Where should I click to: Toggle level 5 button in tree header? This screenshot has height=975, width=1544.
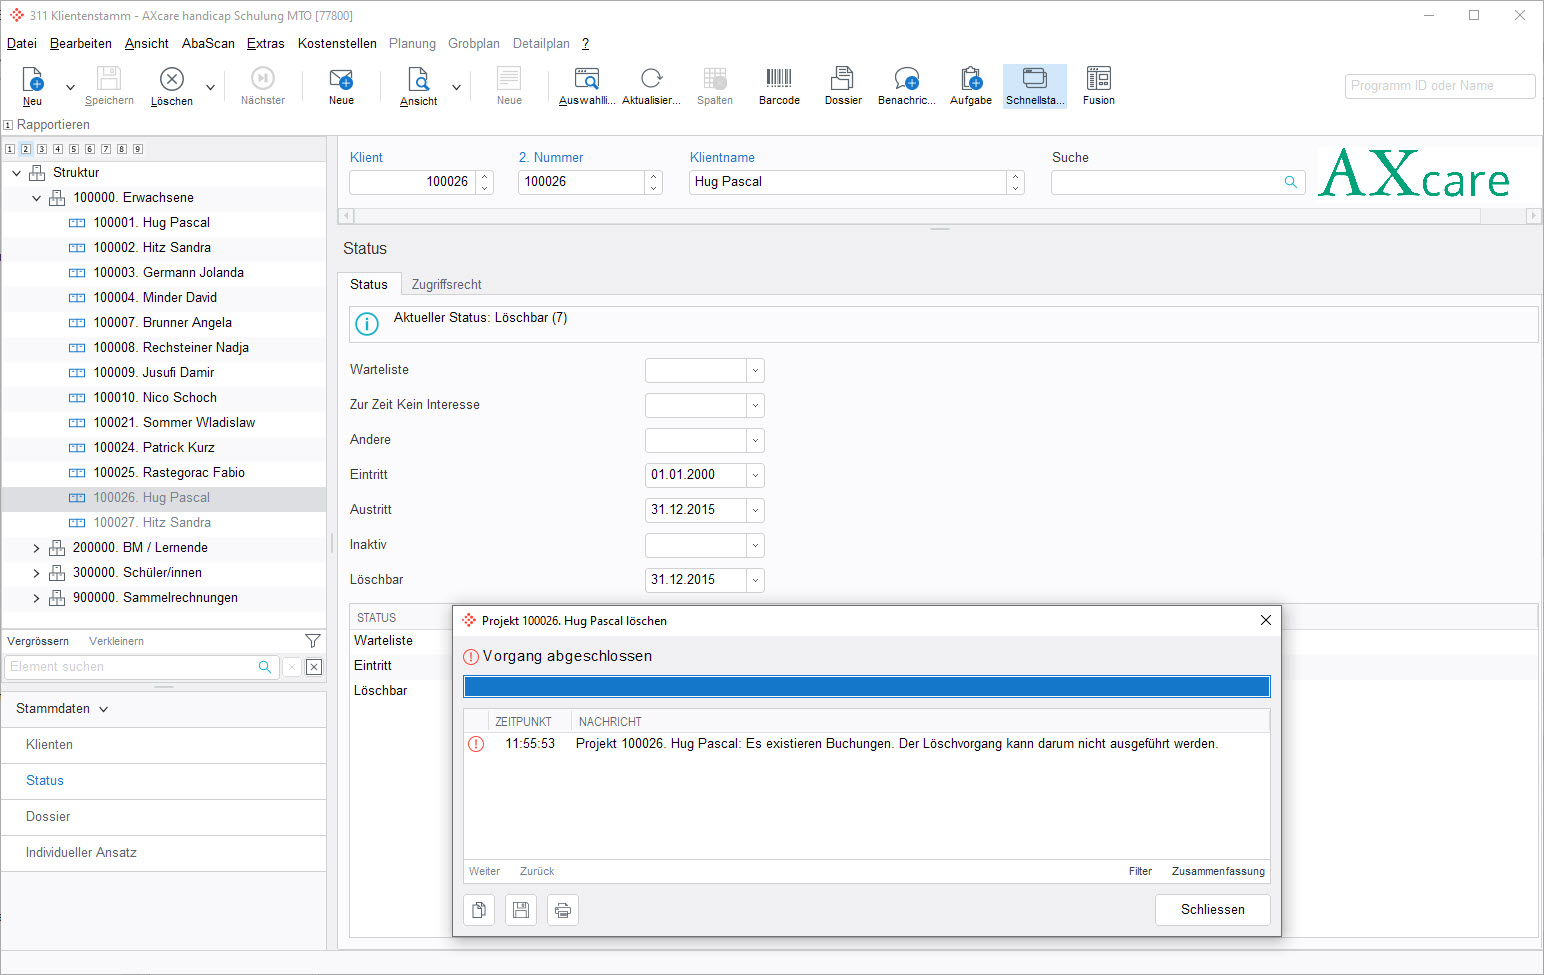74,149
